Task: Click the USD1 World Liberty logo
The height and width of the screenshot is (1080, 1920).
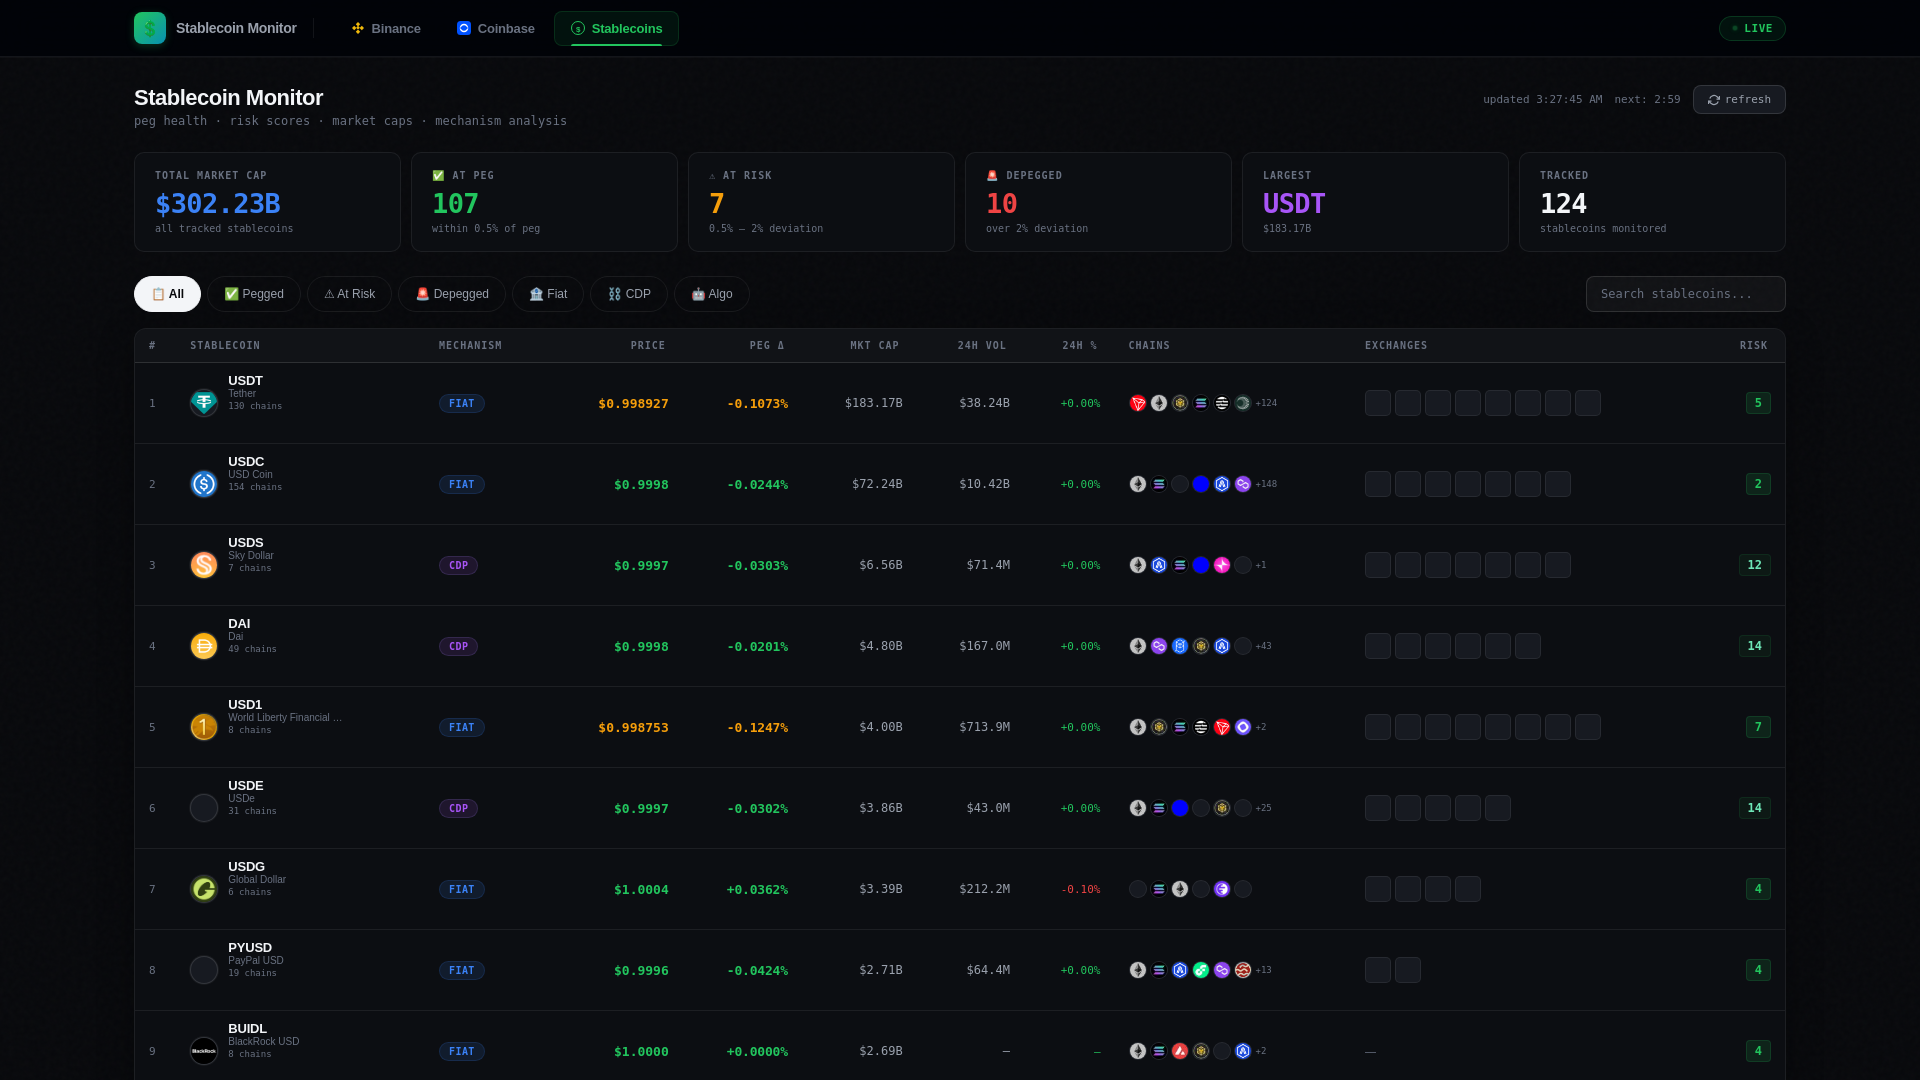Action: pyautogui.click(x=204, y=727)
